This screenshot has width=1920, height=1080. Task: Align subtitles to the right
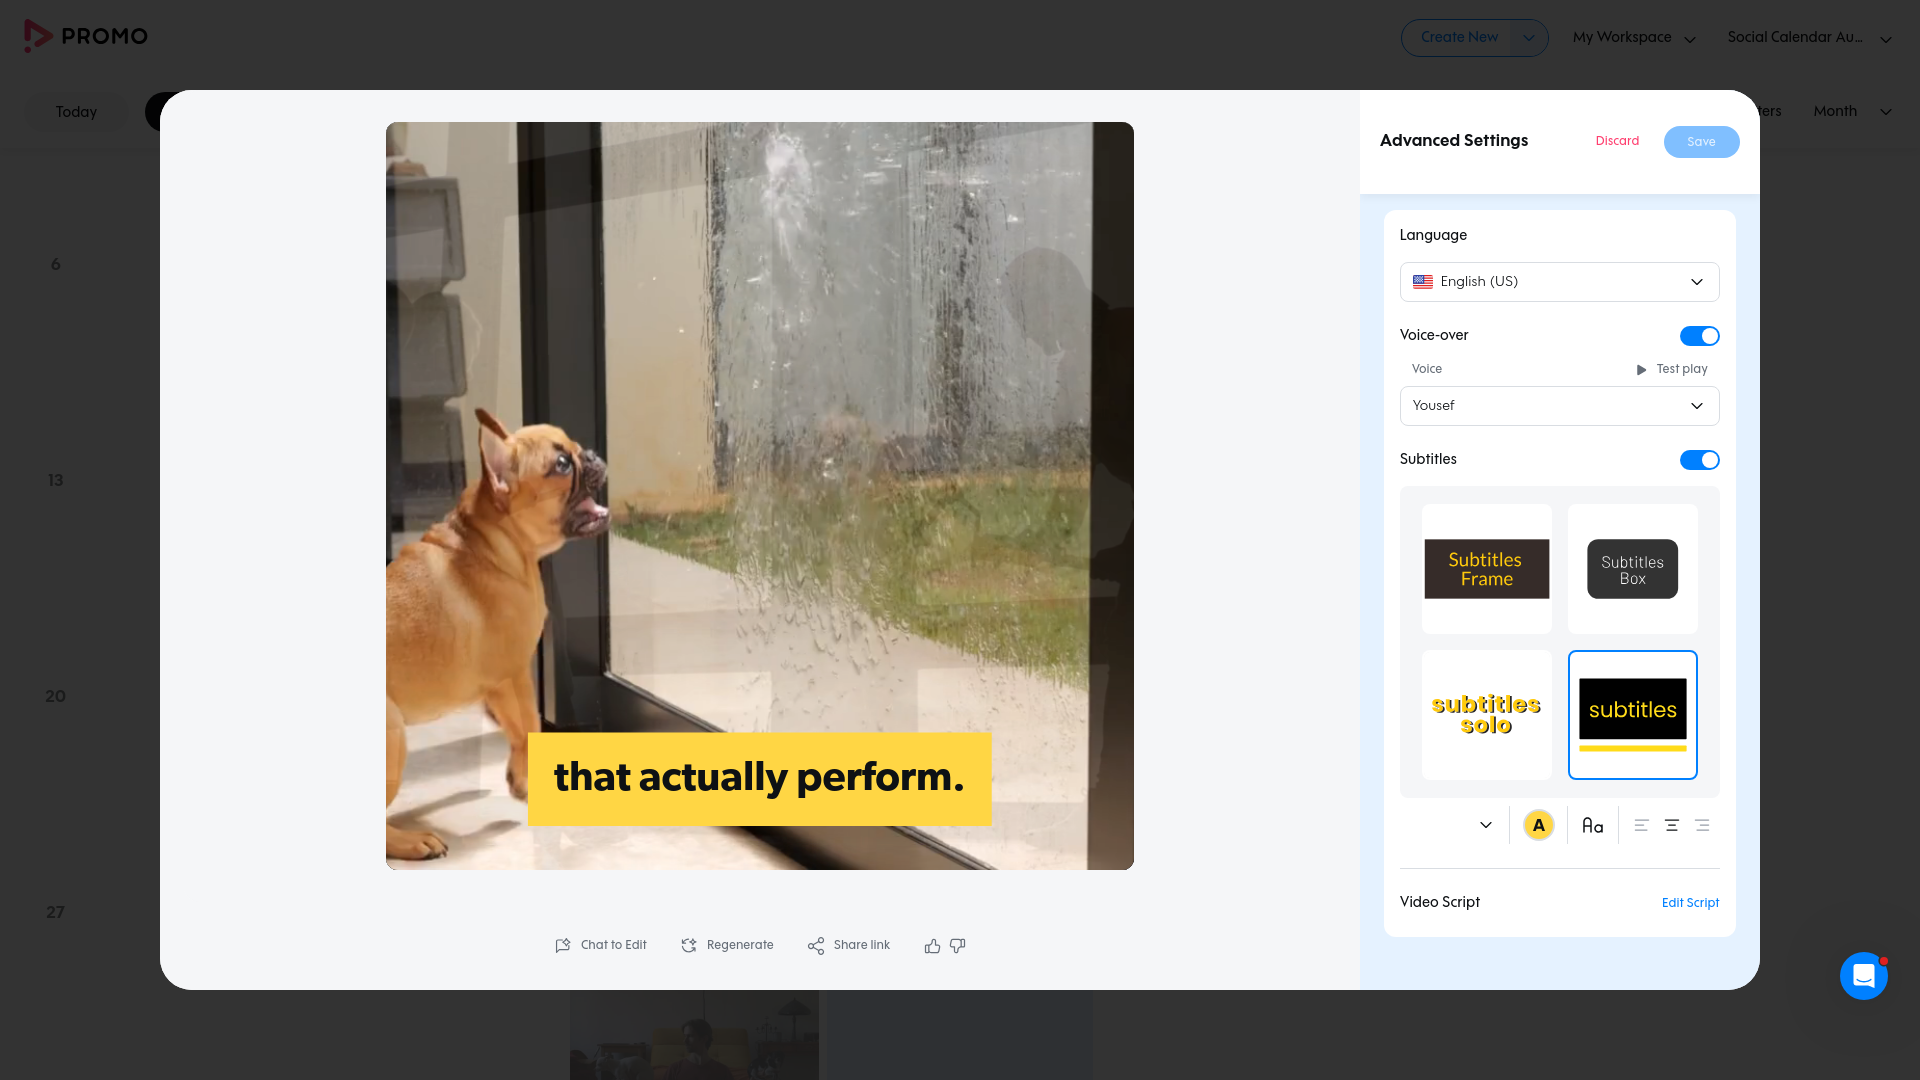click(x=1702, y=825)
